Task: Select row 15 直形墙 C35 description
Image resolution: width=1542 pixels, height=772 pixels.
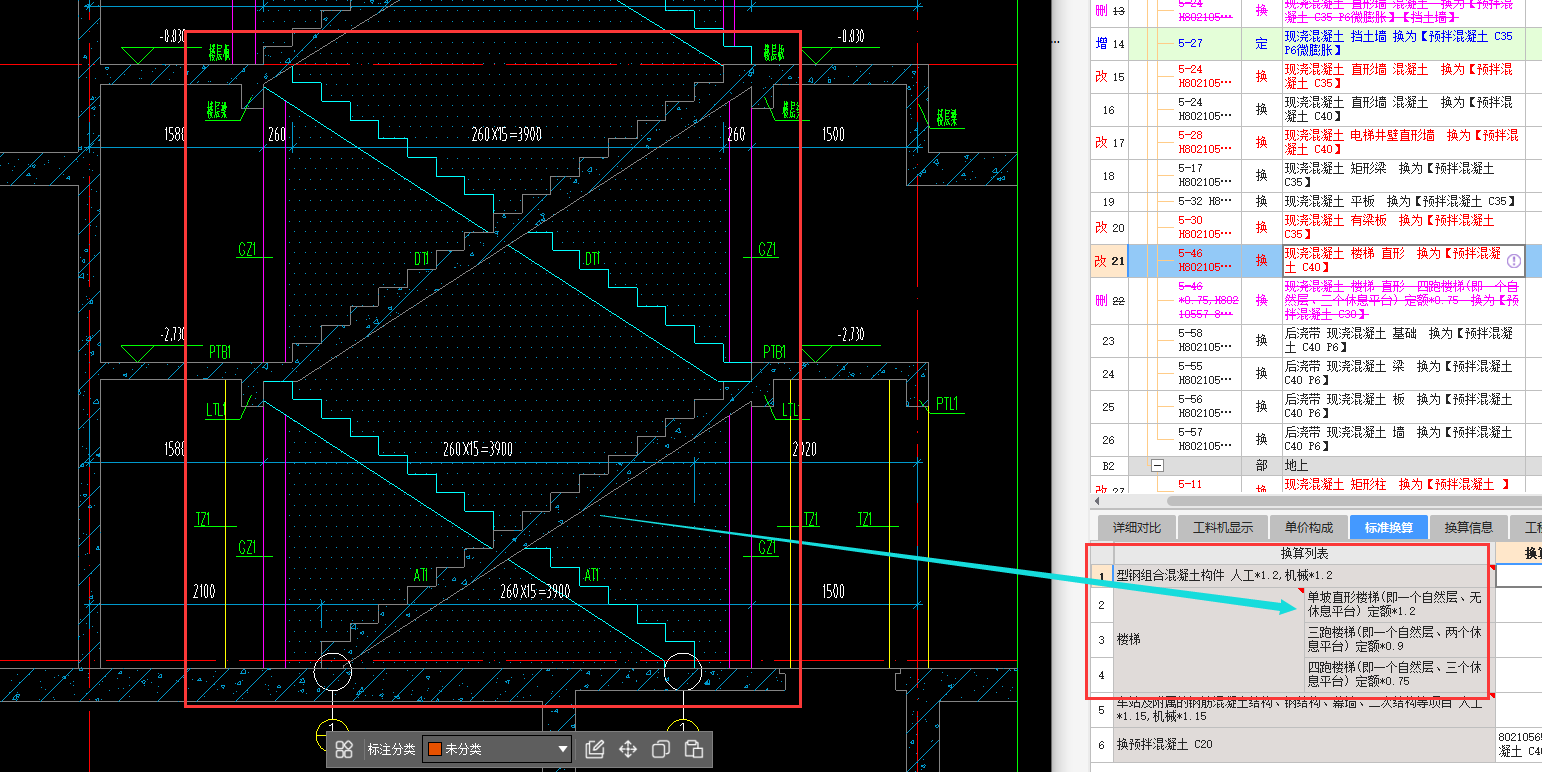Action: tap(1403, 76)
